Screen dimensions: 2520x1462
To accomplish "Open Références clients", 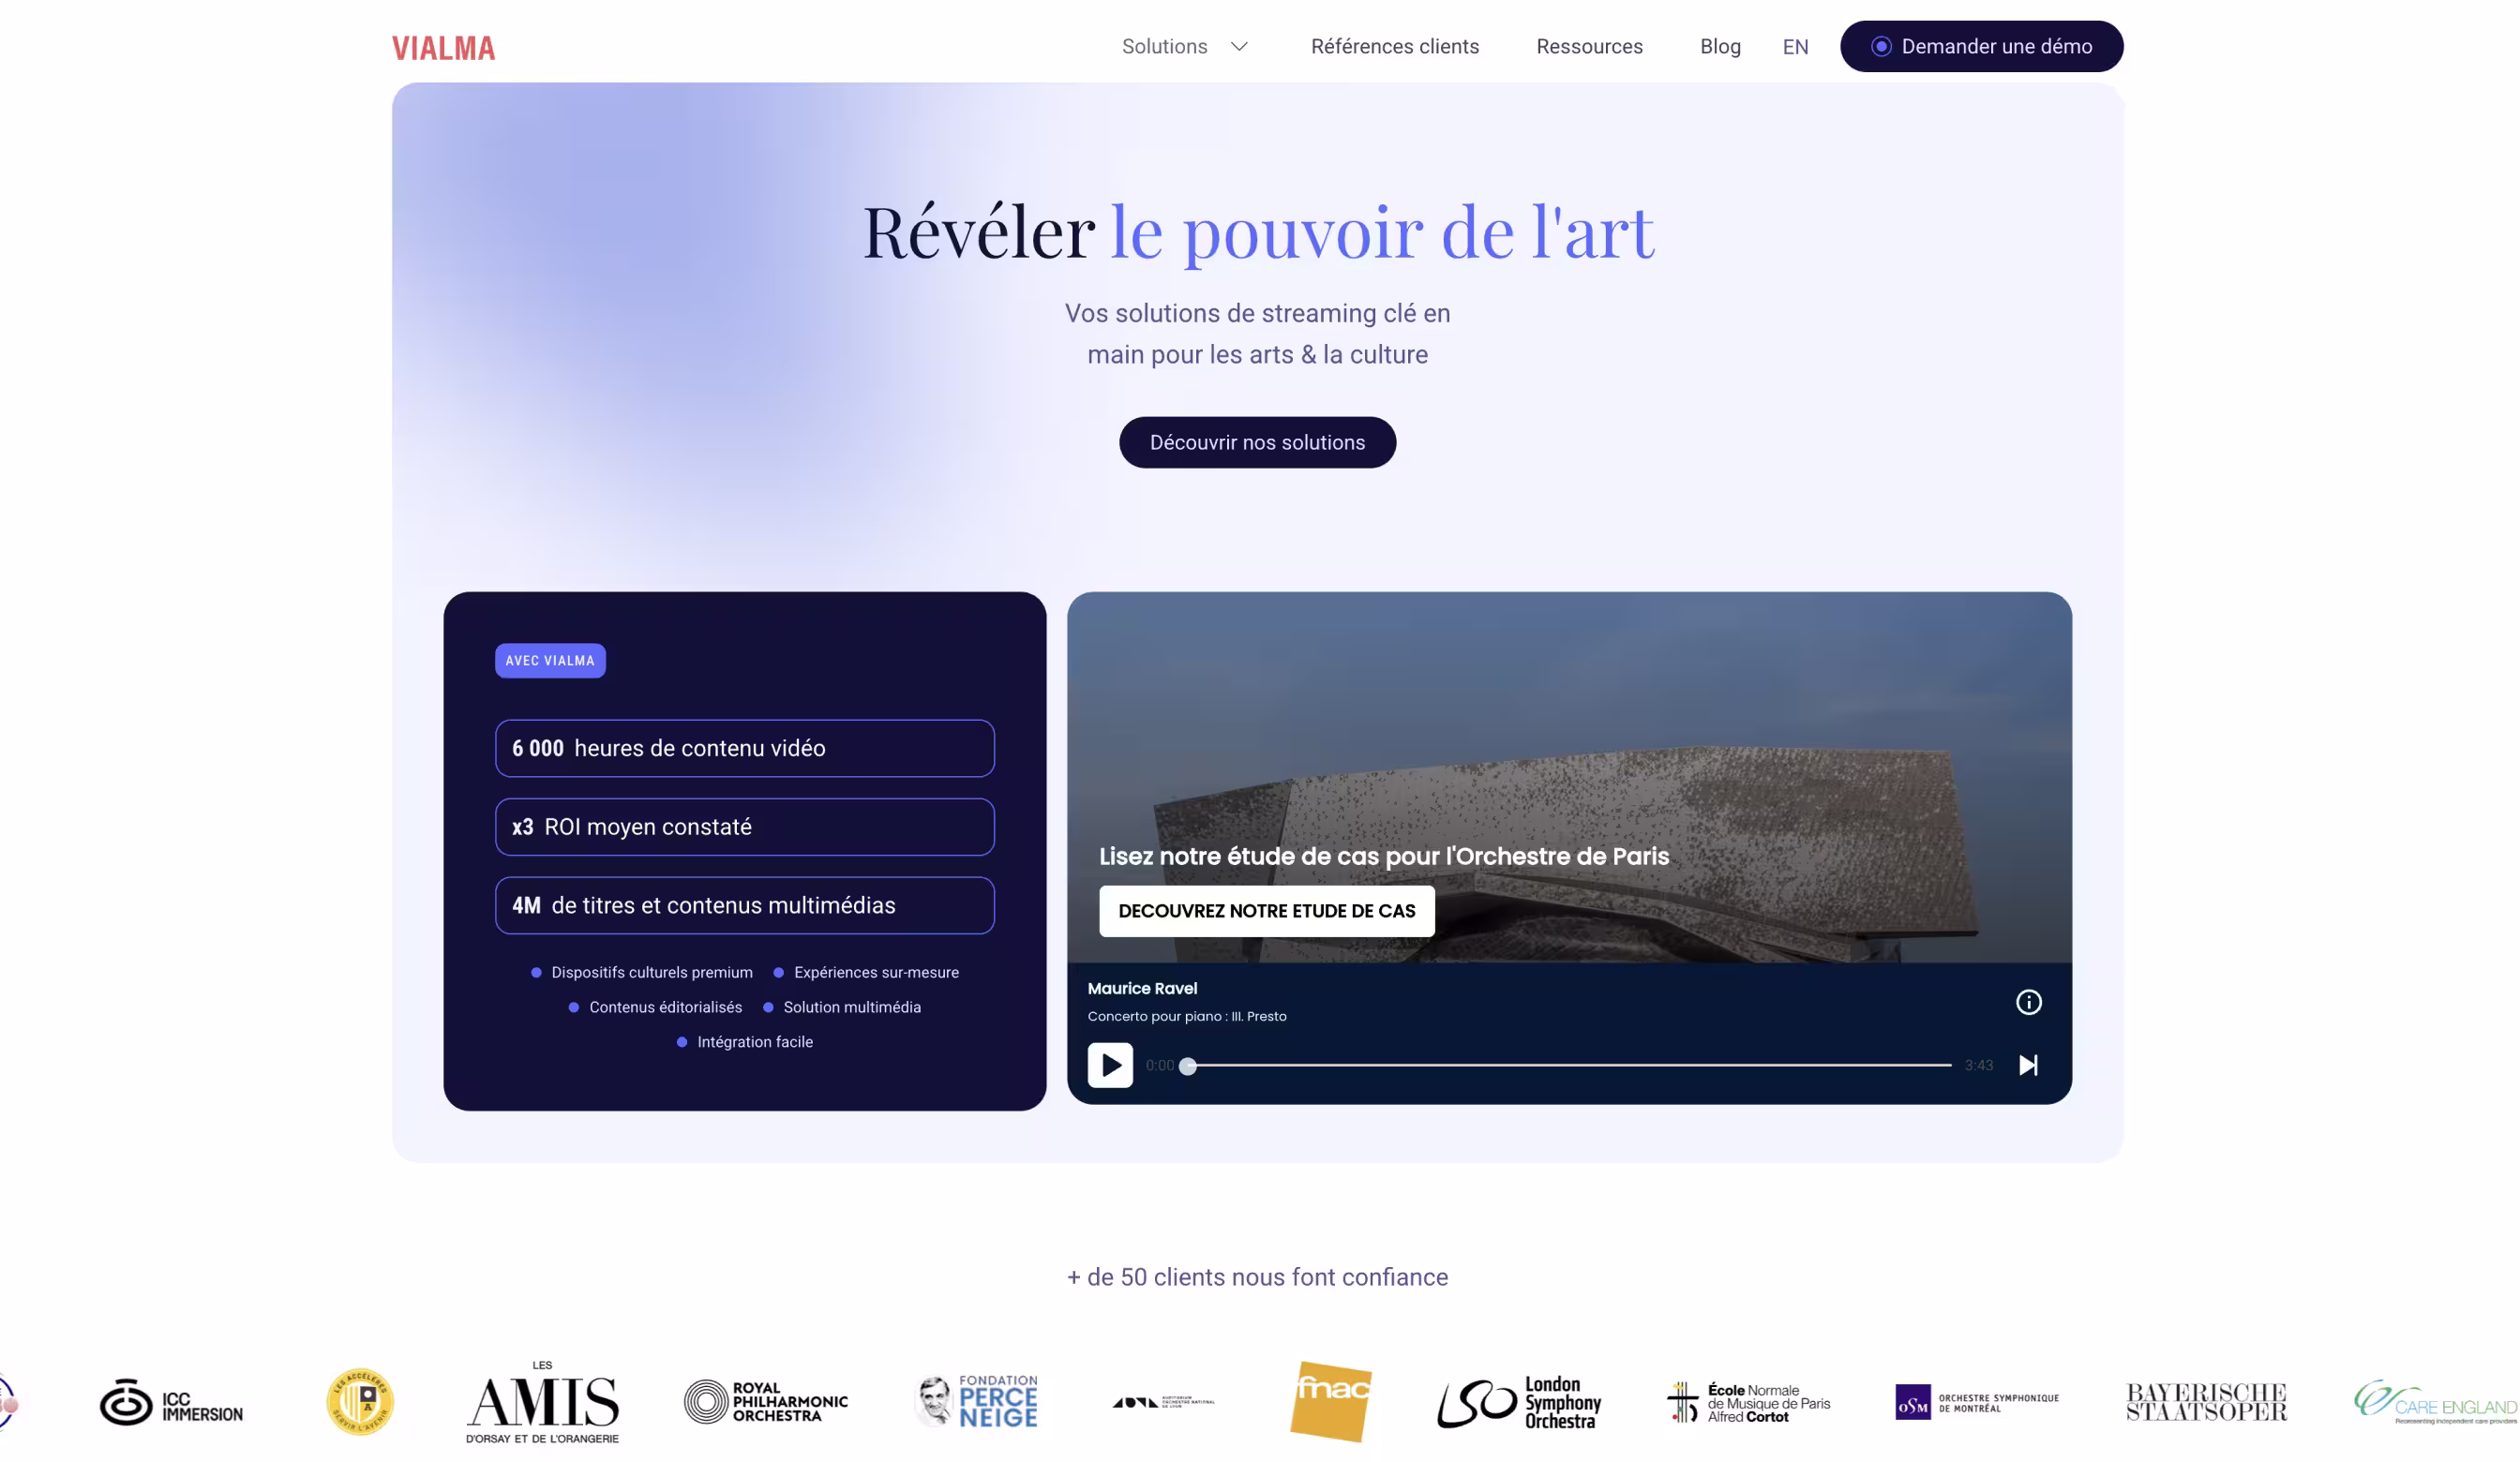I will coord(1395,46).
